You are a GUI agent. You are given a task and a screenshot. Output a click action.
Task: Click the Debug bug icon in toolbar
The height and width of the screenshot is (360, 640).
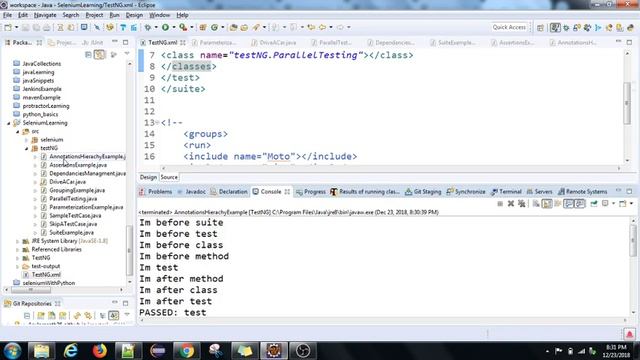pos(148,27)
